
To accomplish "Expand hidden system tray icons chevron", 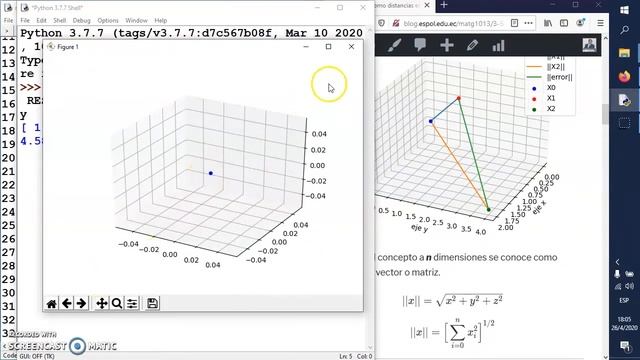I will [618, 262].
